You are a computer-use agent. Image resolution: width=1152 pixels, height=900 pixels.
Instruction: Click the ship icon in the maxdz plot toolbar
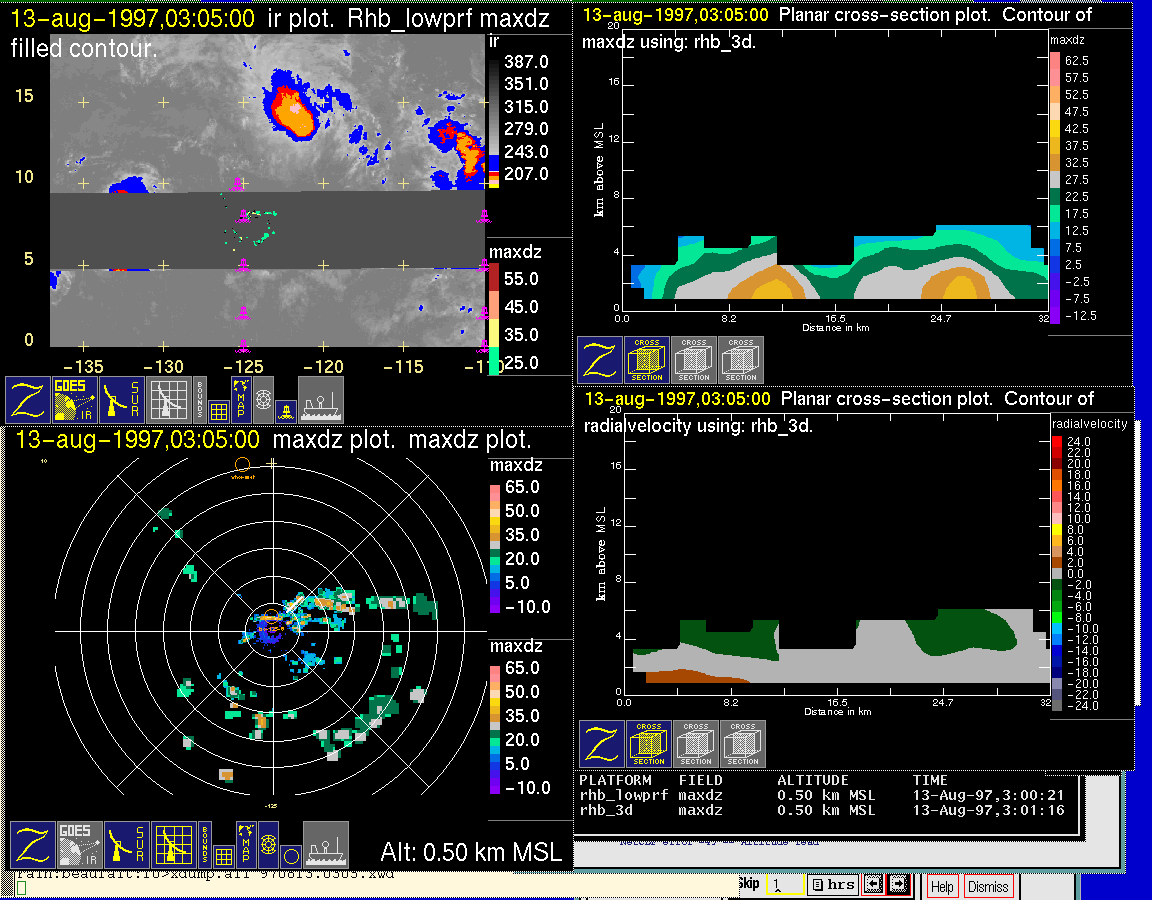(325, 845)
